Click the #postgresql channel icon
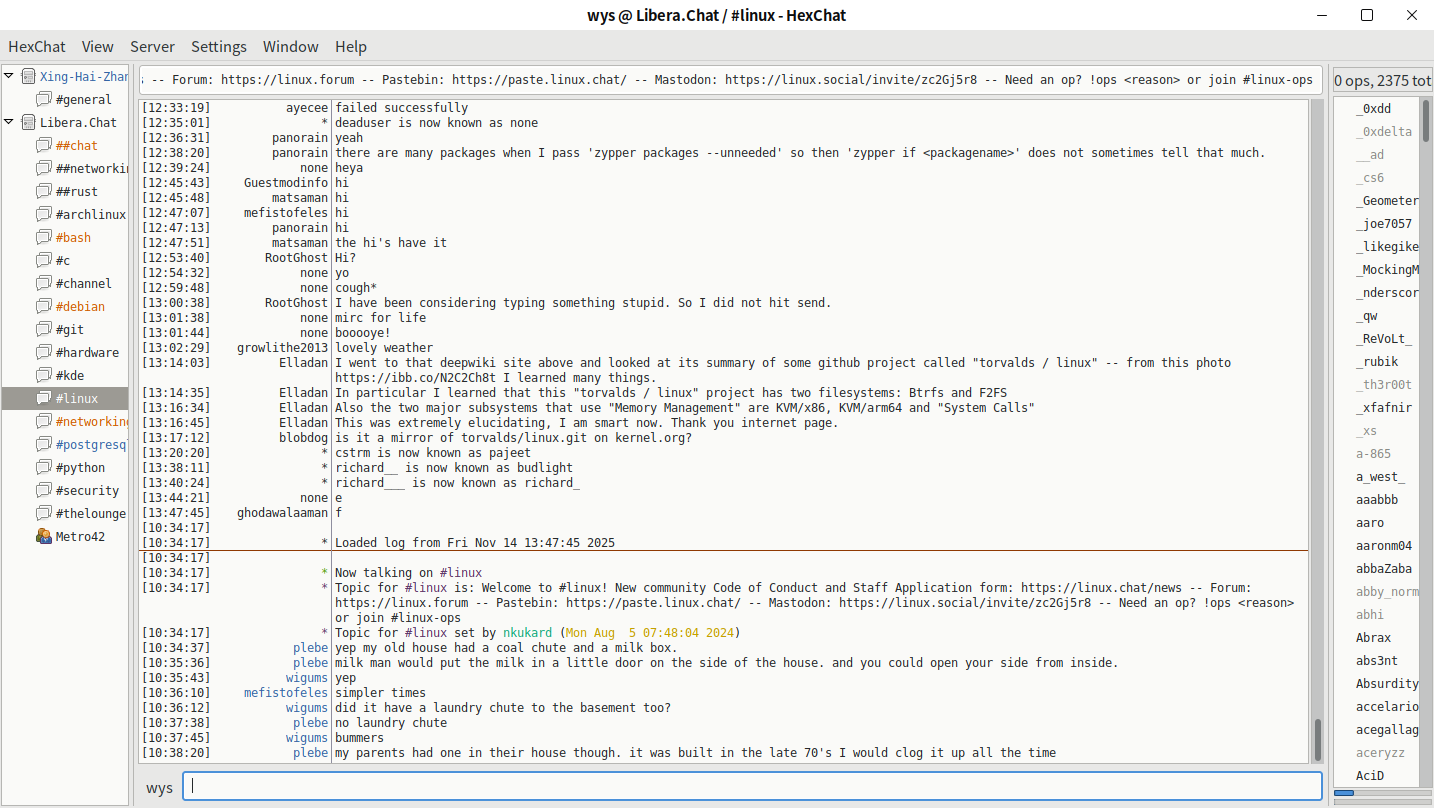The image size is (1434, 808). pos(43,445)
